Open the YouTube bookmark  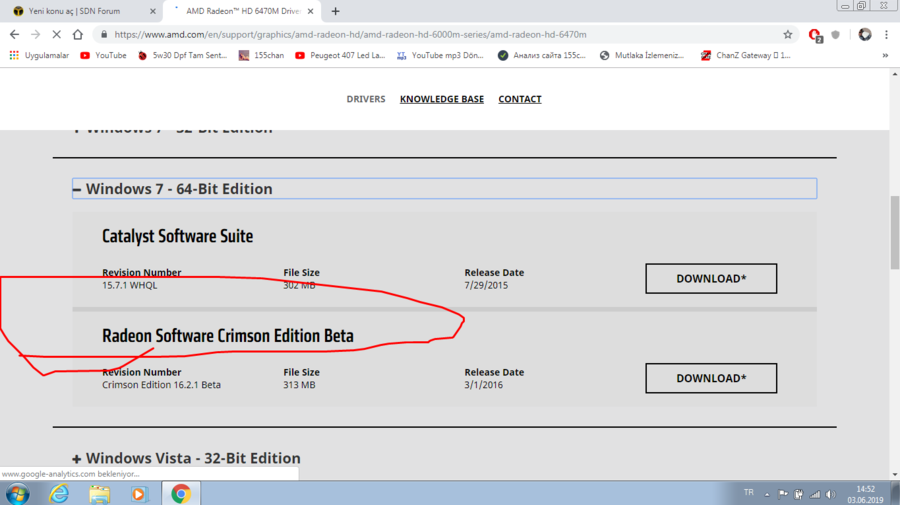pos(103,56)
